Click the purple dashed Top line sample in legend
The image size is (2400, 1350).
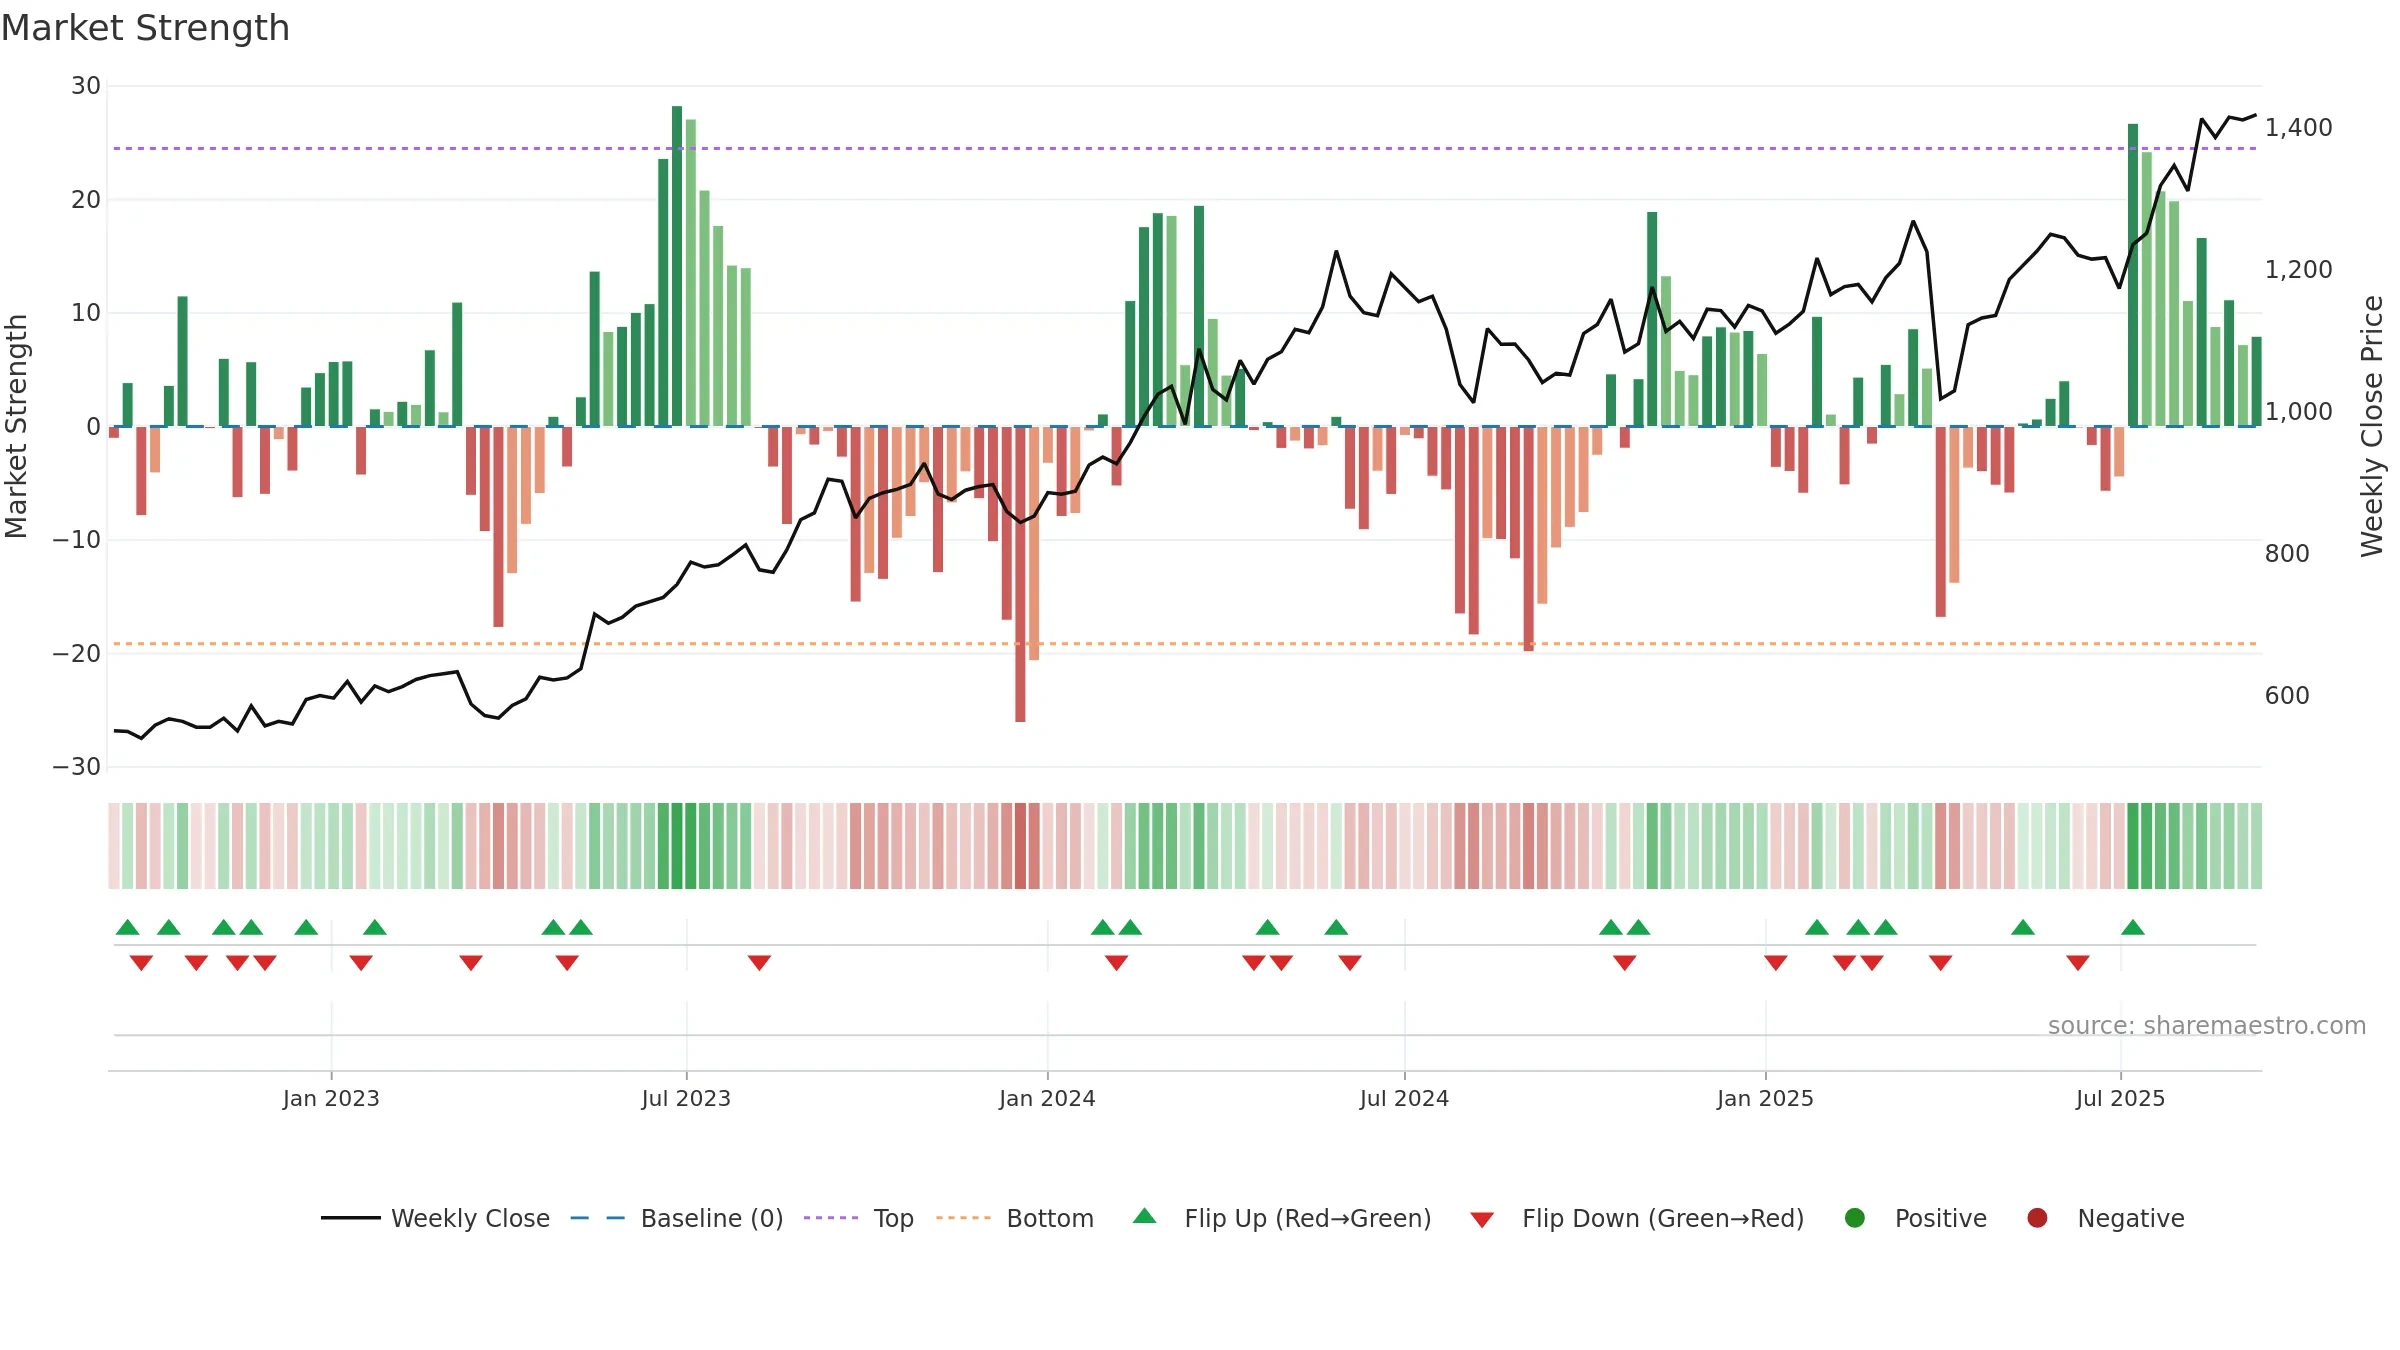coord(831,1218)
